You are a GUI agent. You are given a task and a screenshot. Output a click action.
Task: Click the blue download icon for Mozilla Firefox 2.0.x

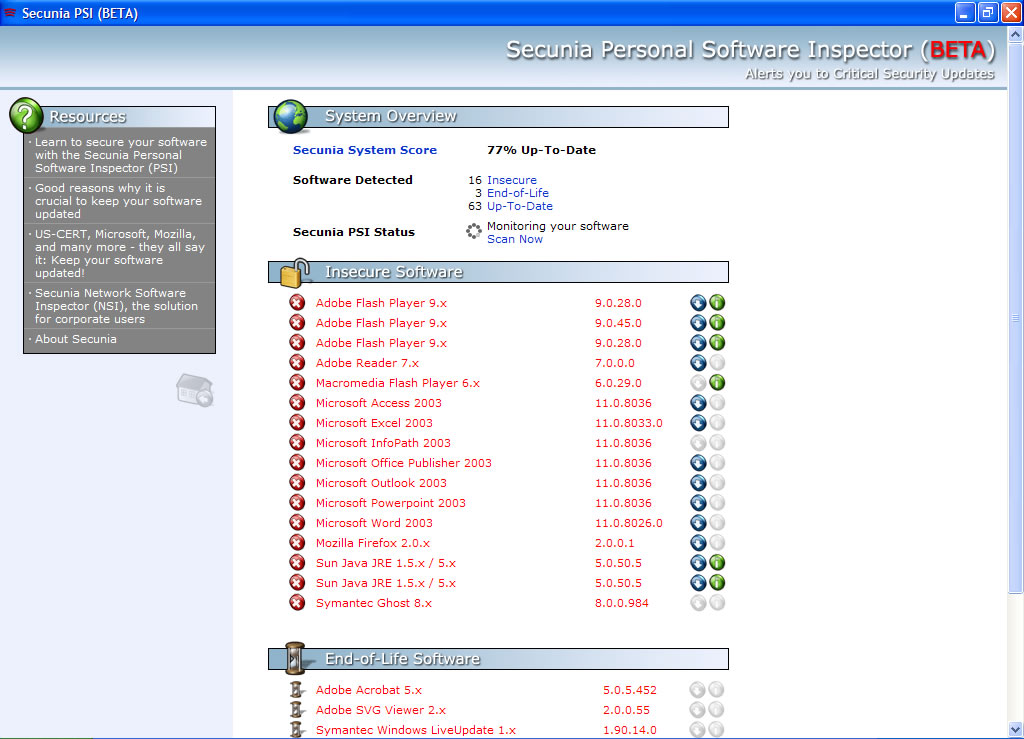click(x=698, y=543)
